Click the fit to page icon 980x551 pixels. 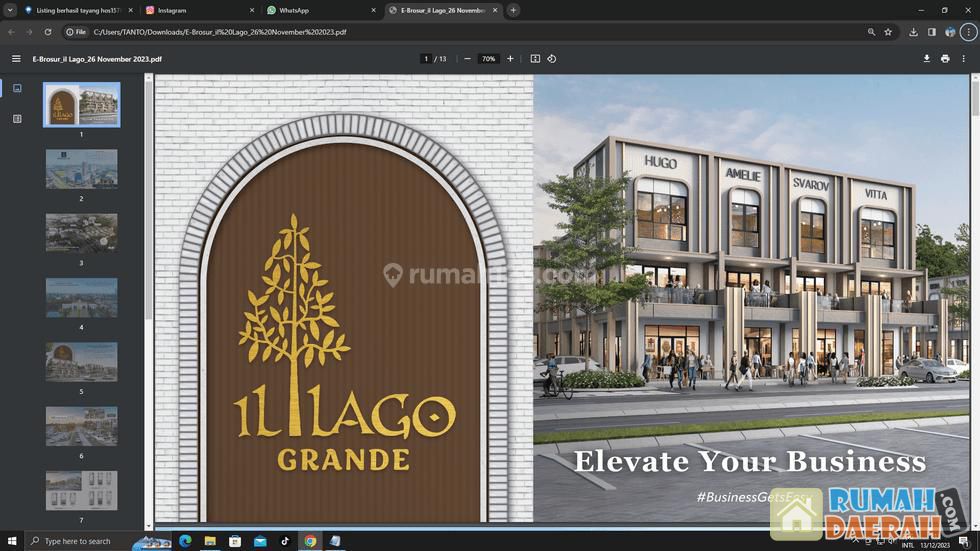[x=535, y=59]
